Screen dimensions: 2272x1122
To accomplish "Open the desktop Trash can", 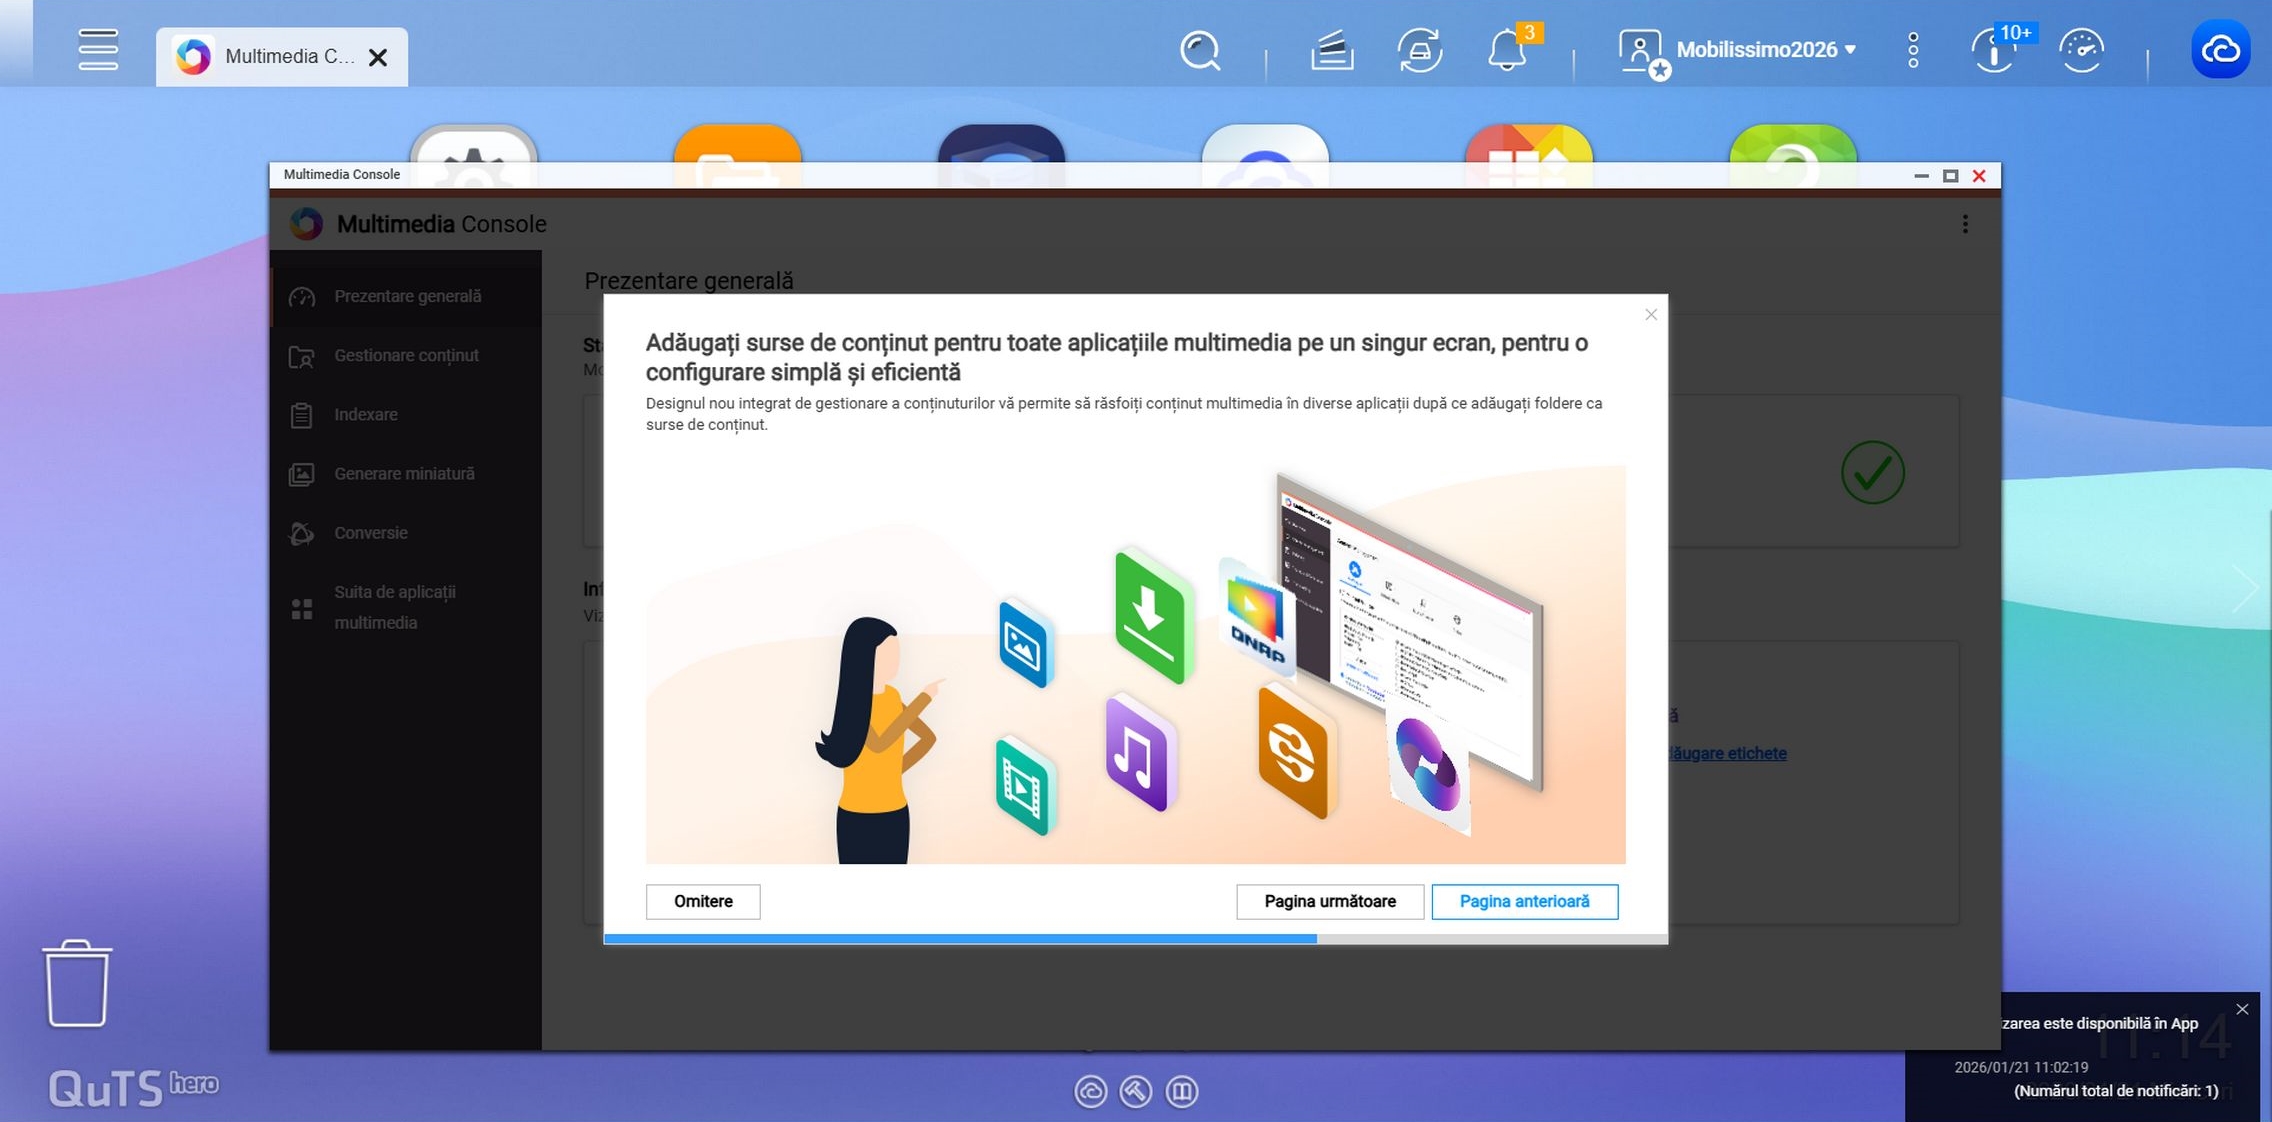I will coord(77,983).
